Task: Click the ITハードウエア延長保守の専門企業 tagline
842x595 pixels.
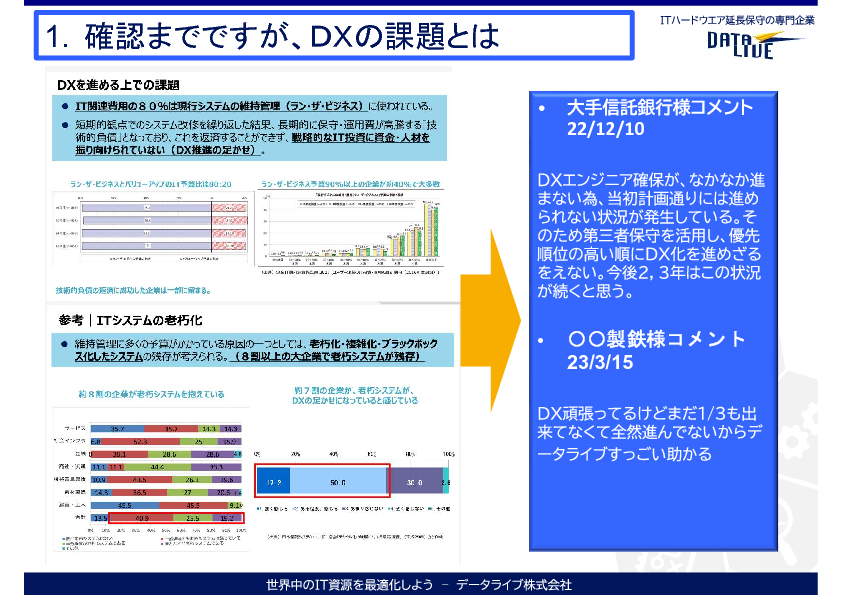Action: pyautogui.click(x=736, y=19)
